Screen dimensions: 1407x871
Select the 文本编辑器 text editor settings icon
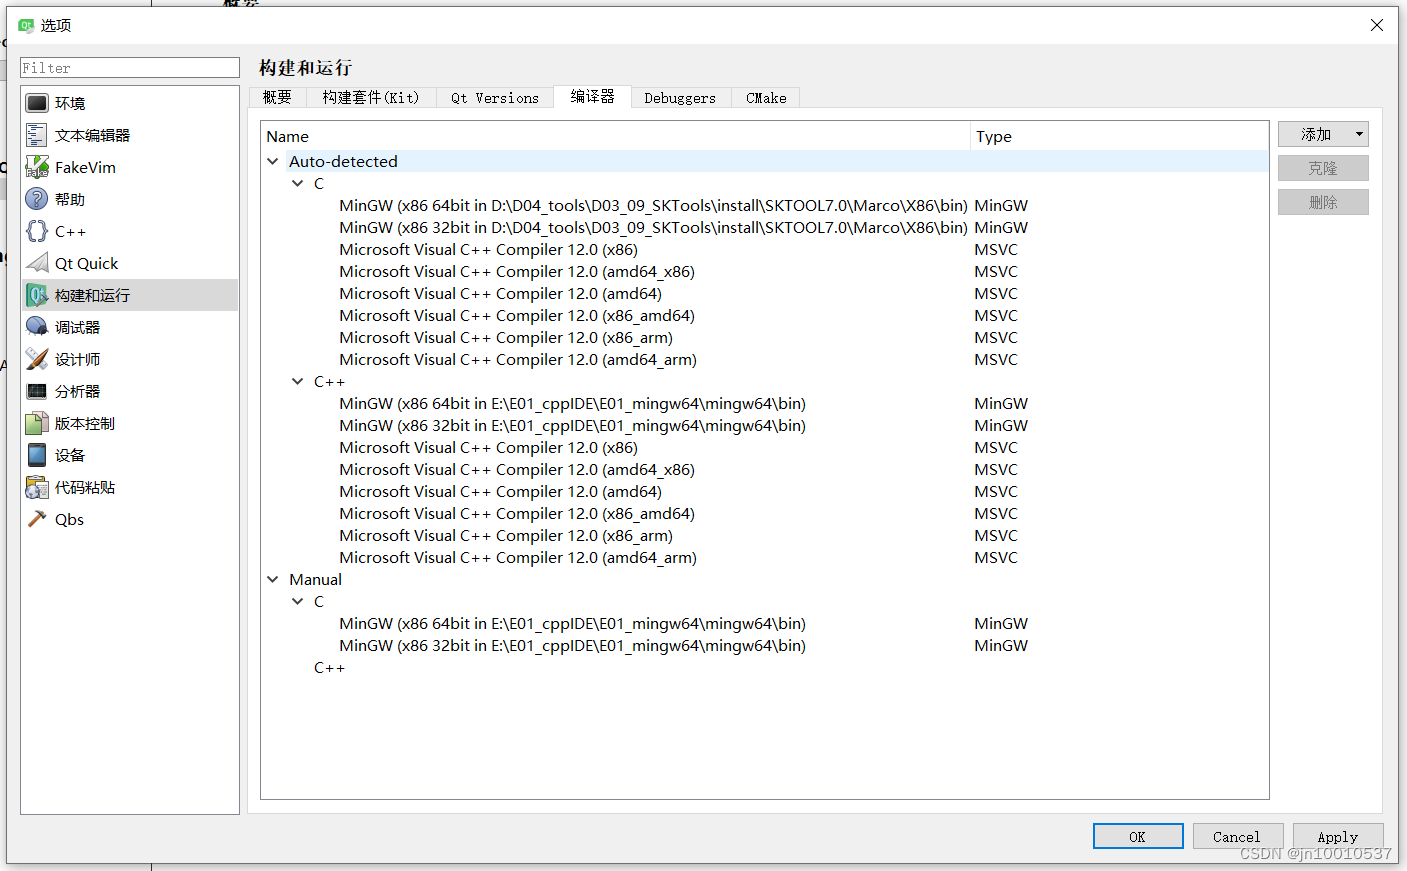pos(37,134)
